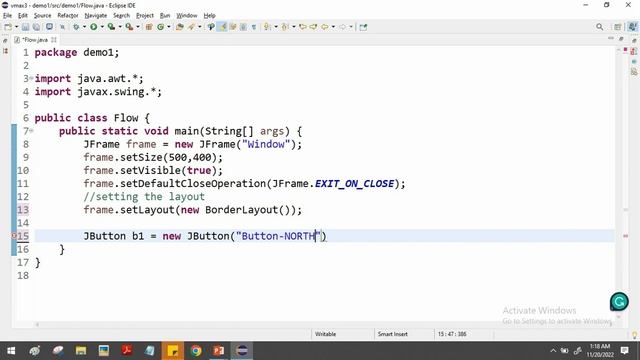Click the Search flashlight toolbar icon
Image resolution: width=640 pixels, height=360 pixels.
[x=191, y=27]
